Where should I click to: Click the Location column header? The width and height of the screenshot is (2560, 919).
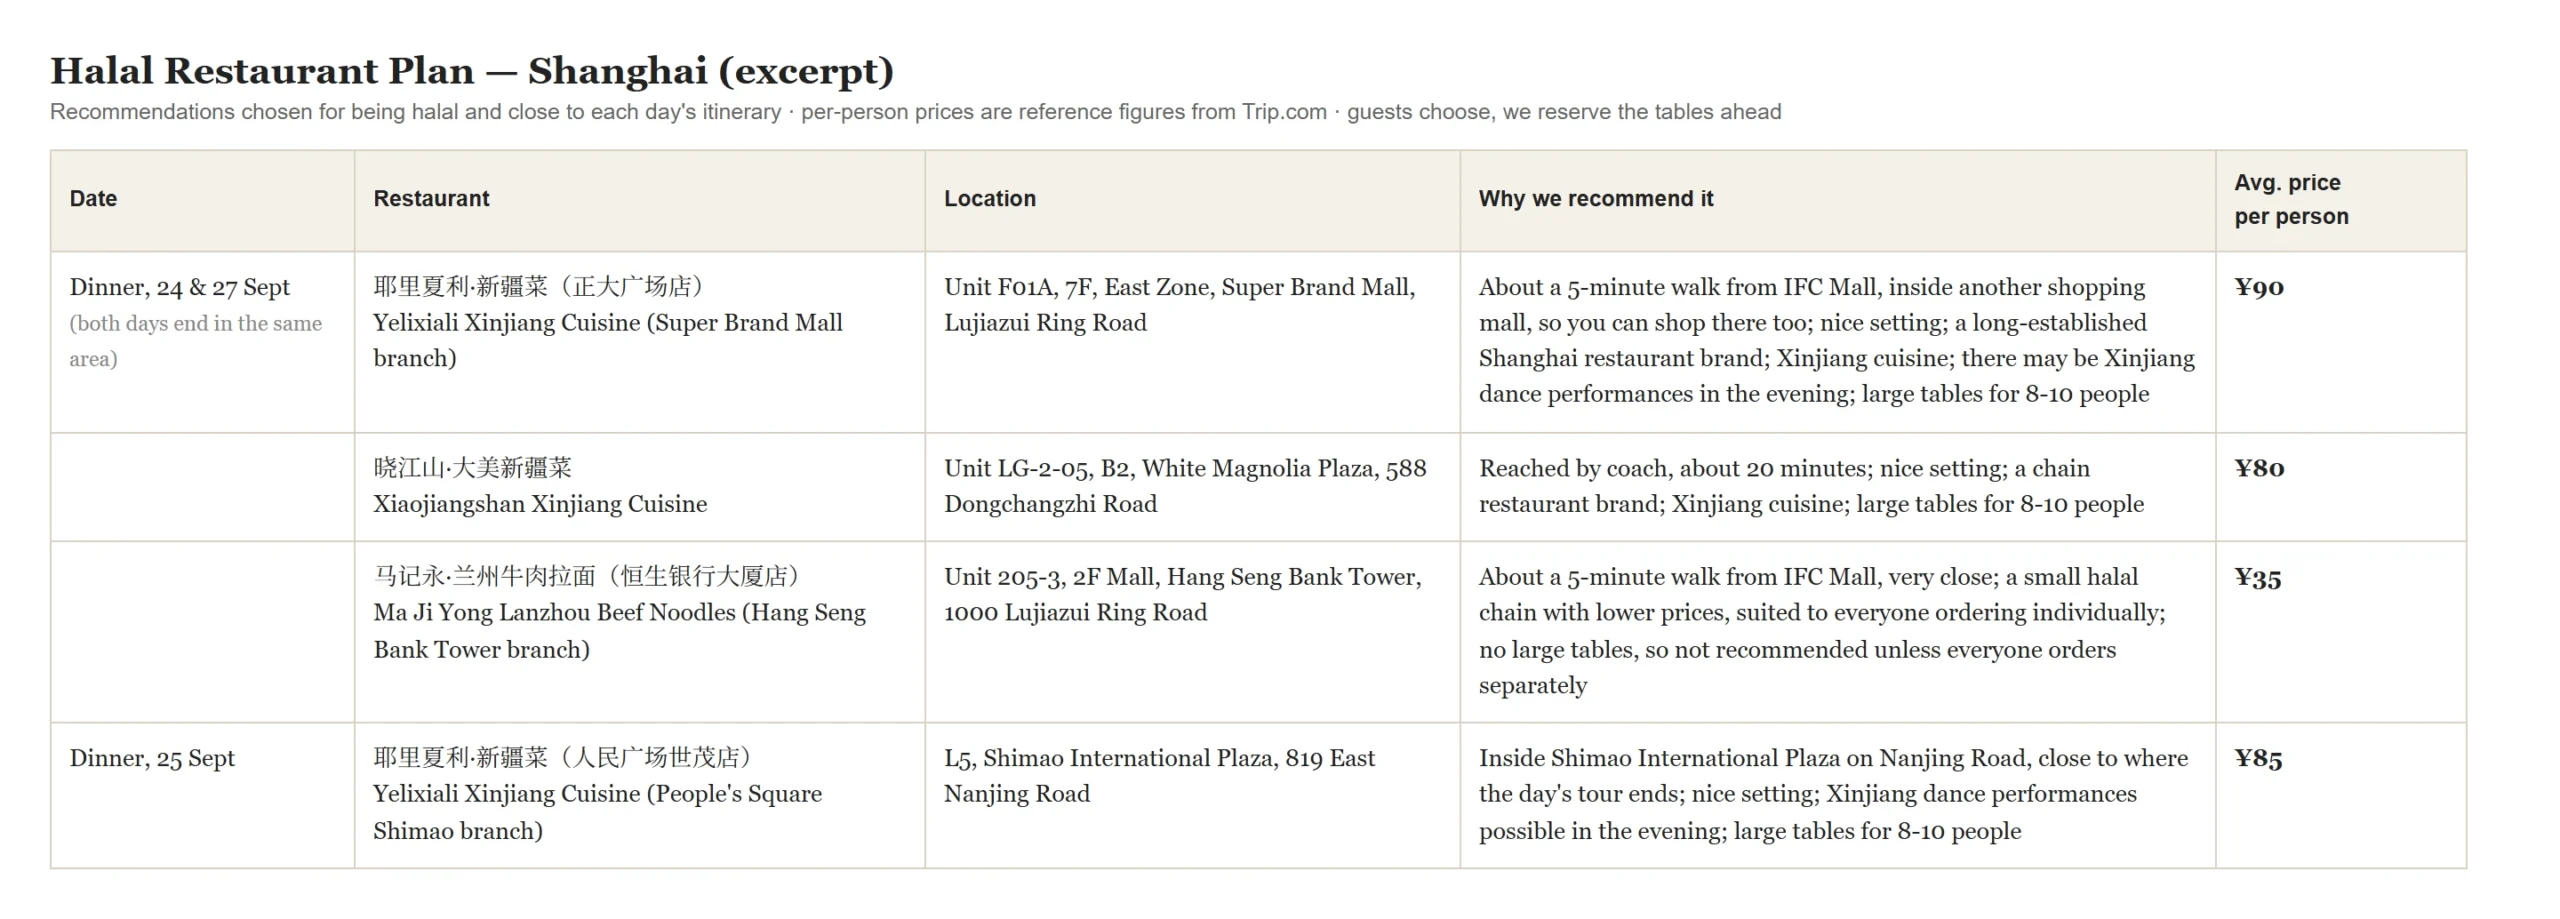1192,199
